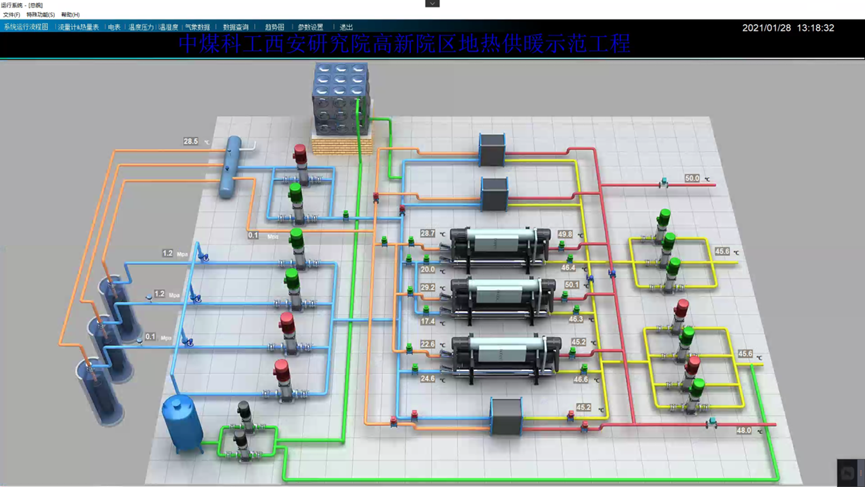Image resolution: width=865 pixels, height=487 pixels.
Task: Select the rooftop cooling tower unit
Action: coord(342,97)
